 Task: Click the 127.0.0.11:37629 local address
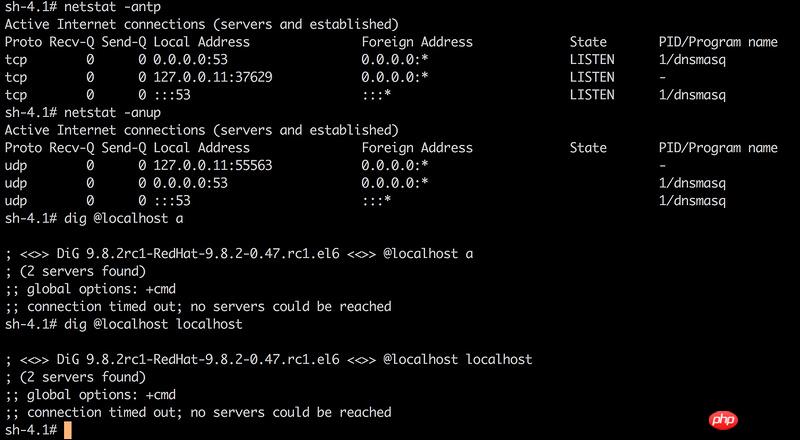[213, 78]
